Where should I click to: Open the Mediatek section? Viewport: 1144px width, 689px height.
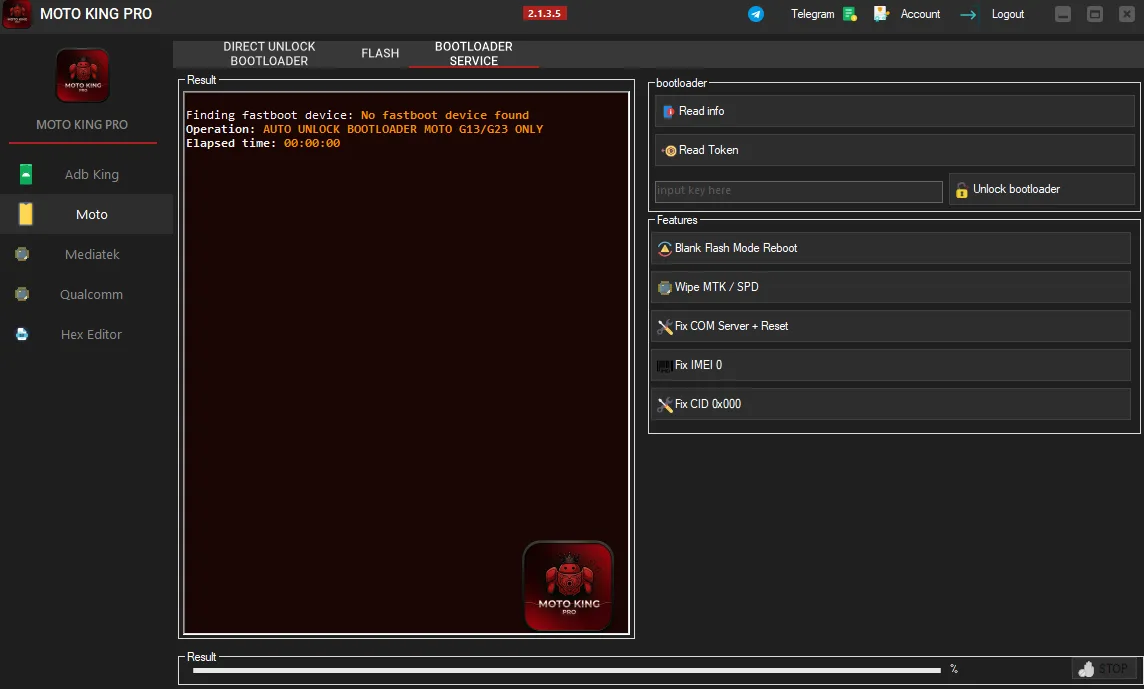[86, 254]
